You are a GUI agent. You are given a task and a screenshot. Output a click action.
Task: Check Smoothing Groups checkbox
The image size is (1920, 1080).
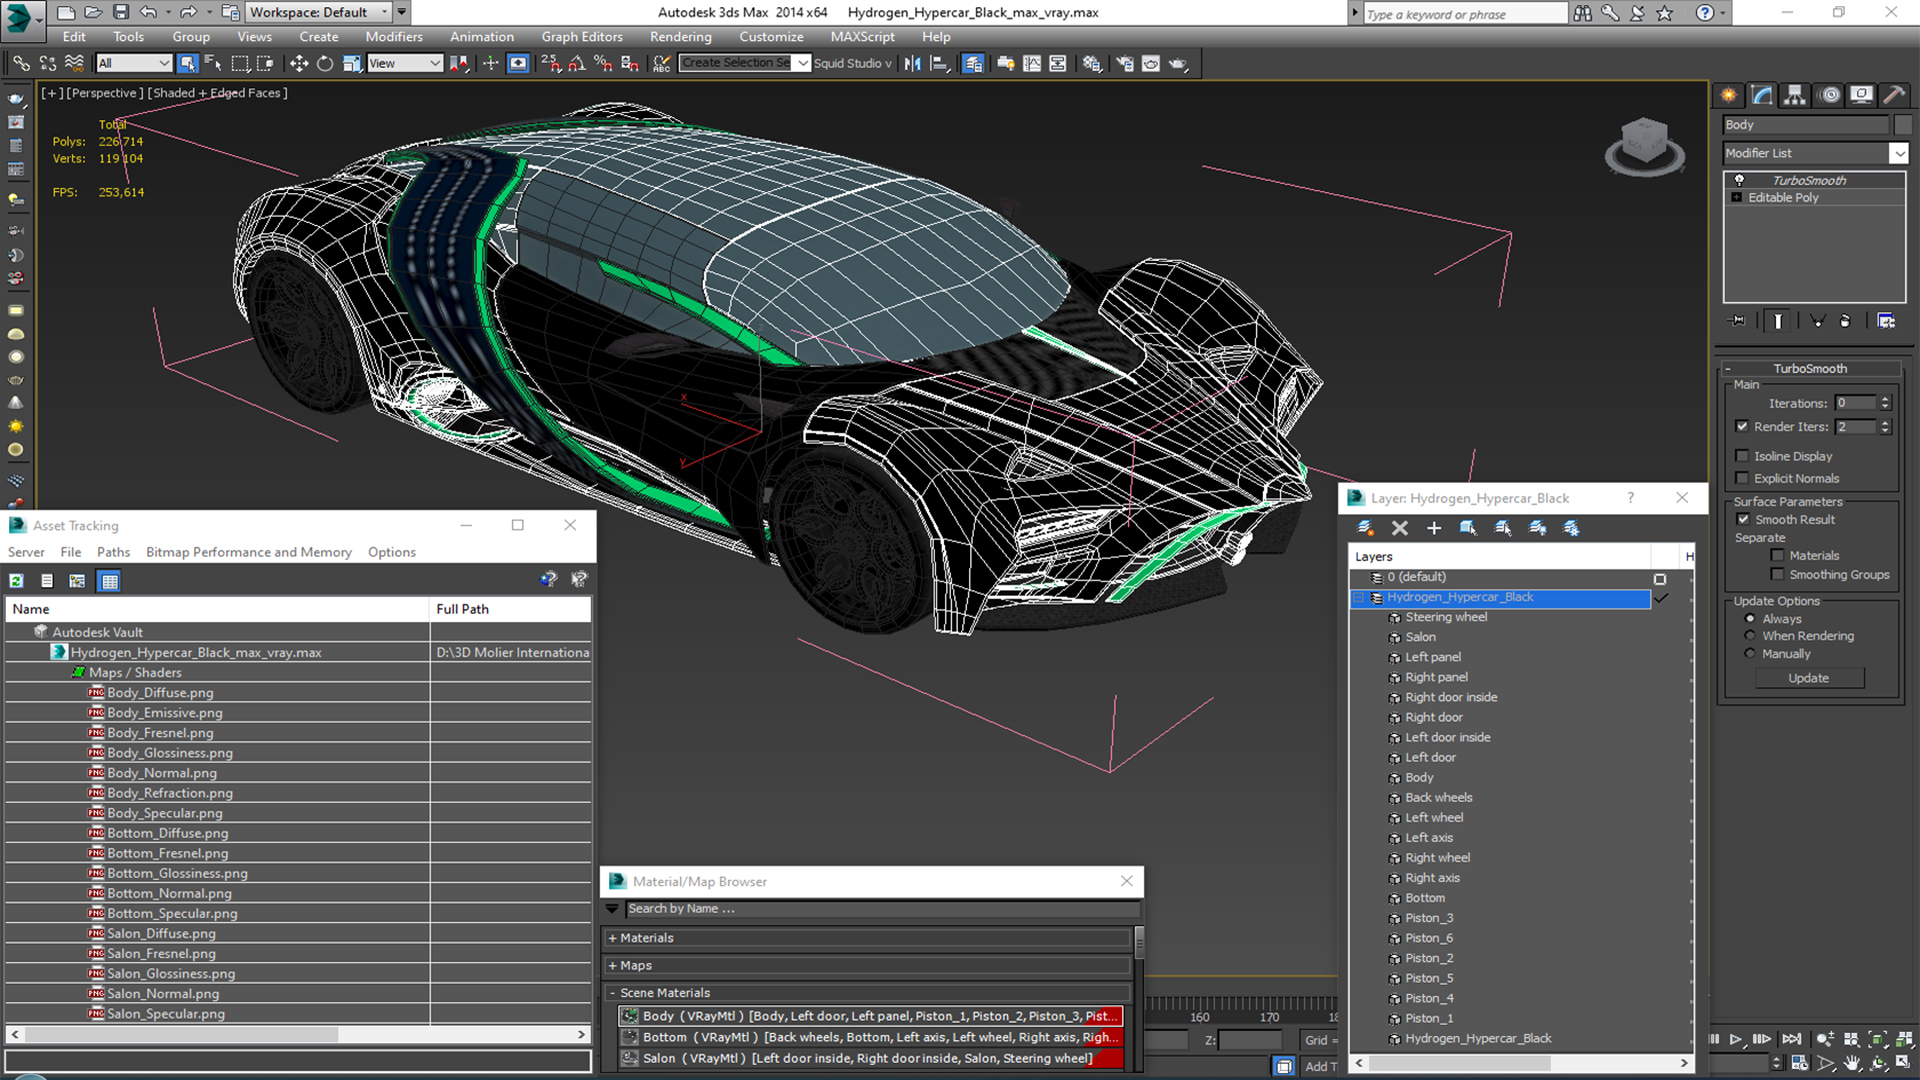[1777, 574]
